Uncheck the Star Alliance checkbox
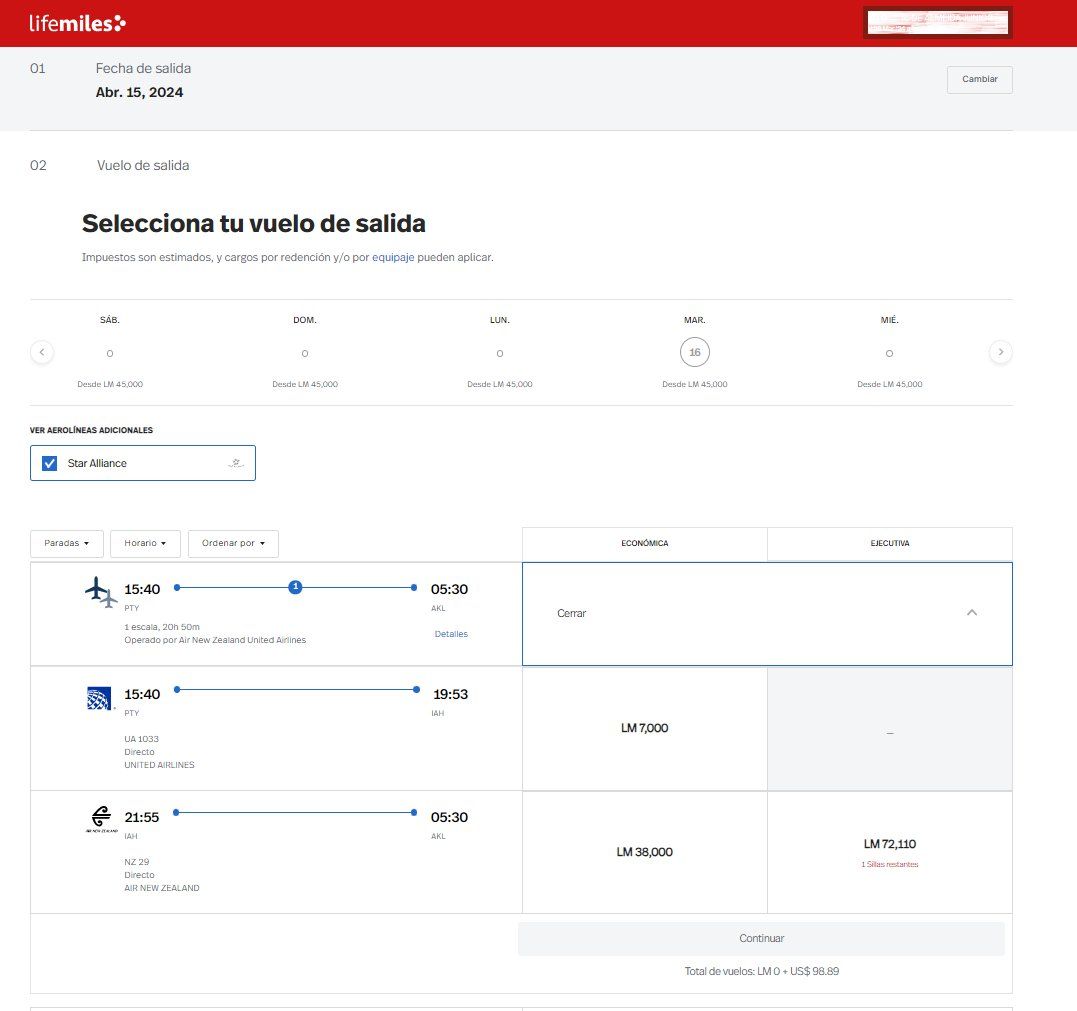The height and width of the screenshot is (1011, 1077). (50, 463)
